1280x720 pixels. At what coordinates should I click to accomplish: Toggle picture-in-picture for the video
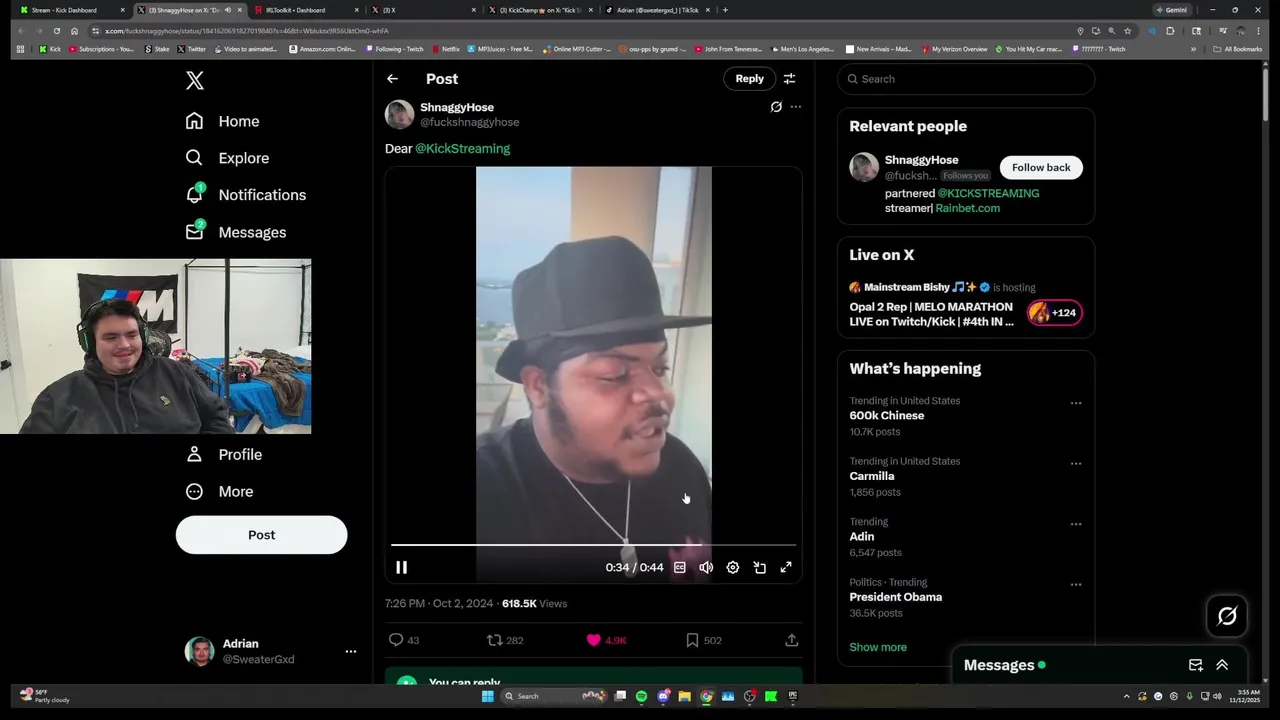760,567
